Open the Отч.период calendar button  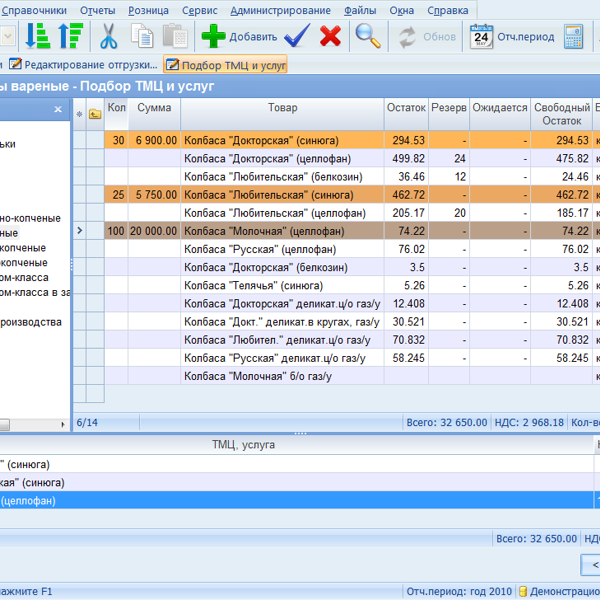(513, 37)
